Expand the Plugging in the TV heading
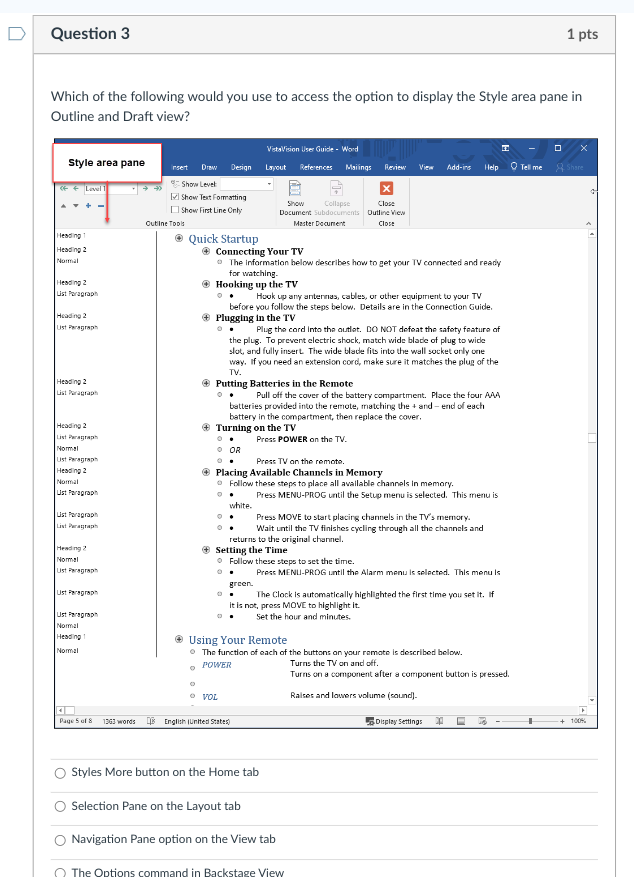Viewport: 634px width, 877px height. (206, 317)
